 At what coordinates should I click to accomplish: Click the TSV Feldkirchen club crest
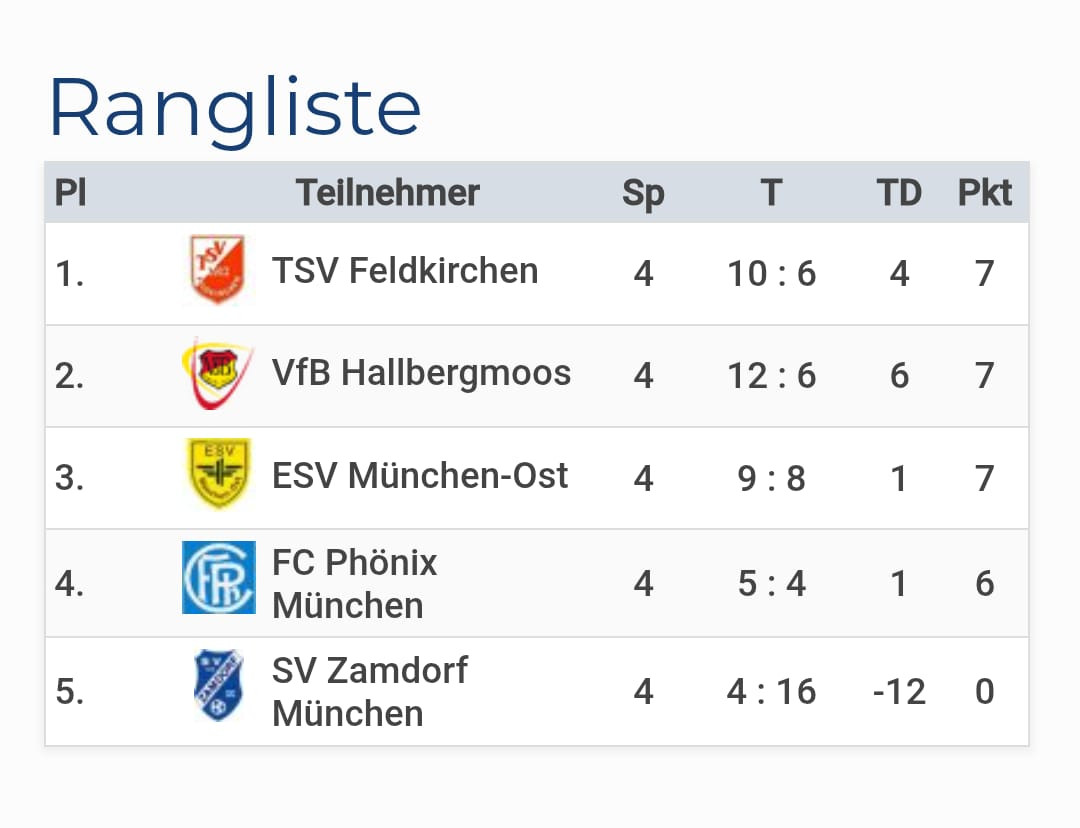[217, 270]
